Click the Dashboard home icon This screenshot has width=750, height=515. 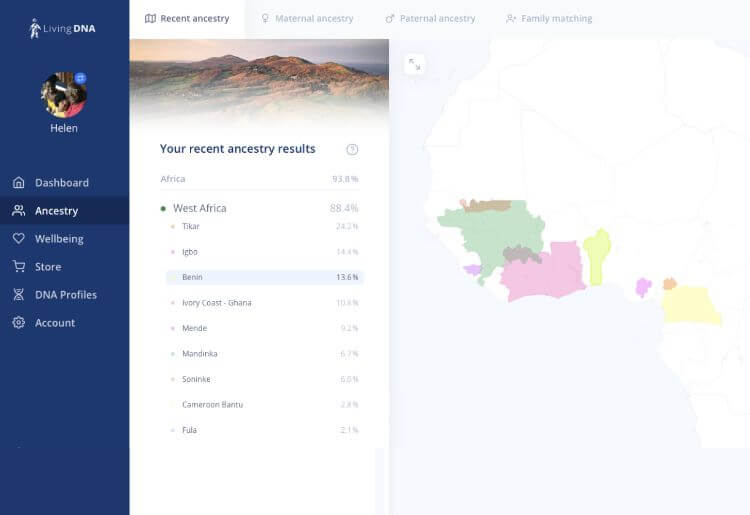(x=19, y=182)
